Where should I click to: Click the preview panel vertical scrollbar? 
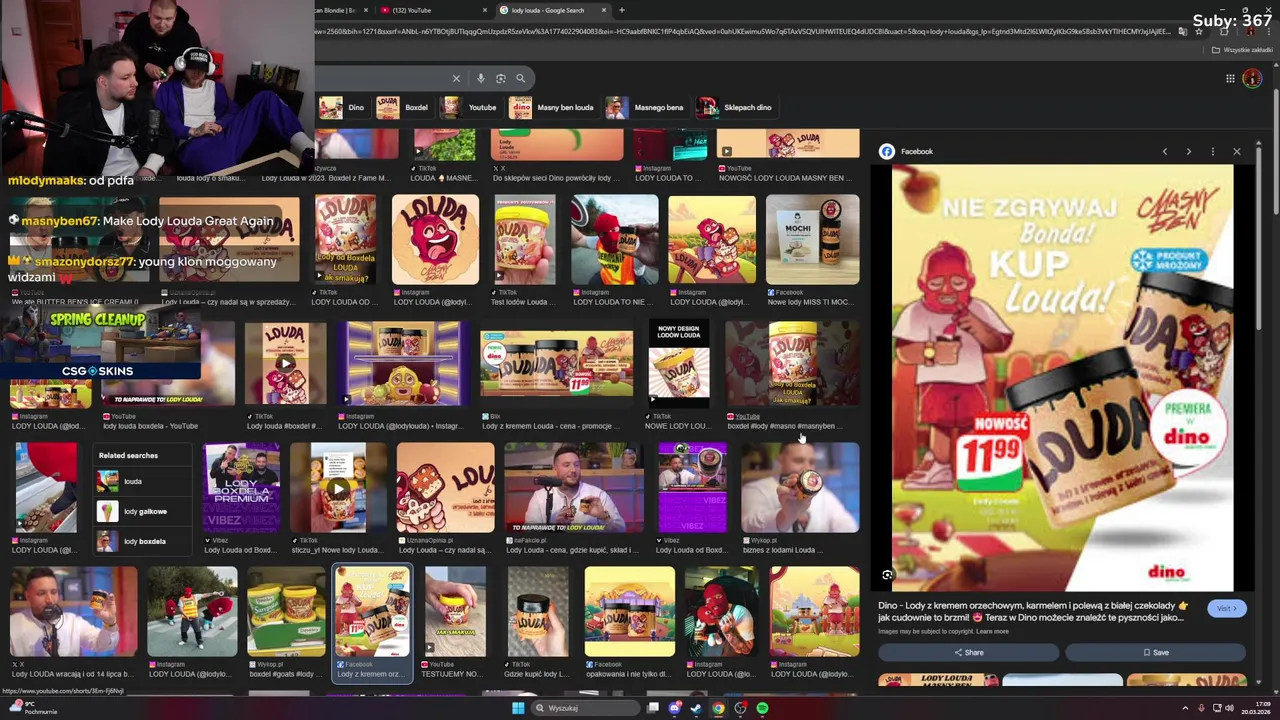point(1258,240)
